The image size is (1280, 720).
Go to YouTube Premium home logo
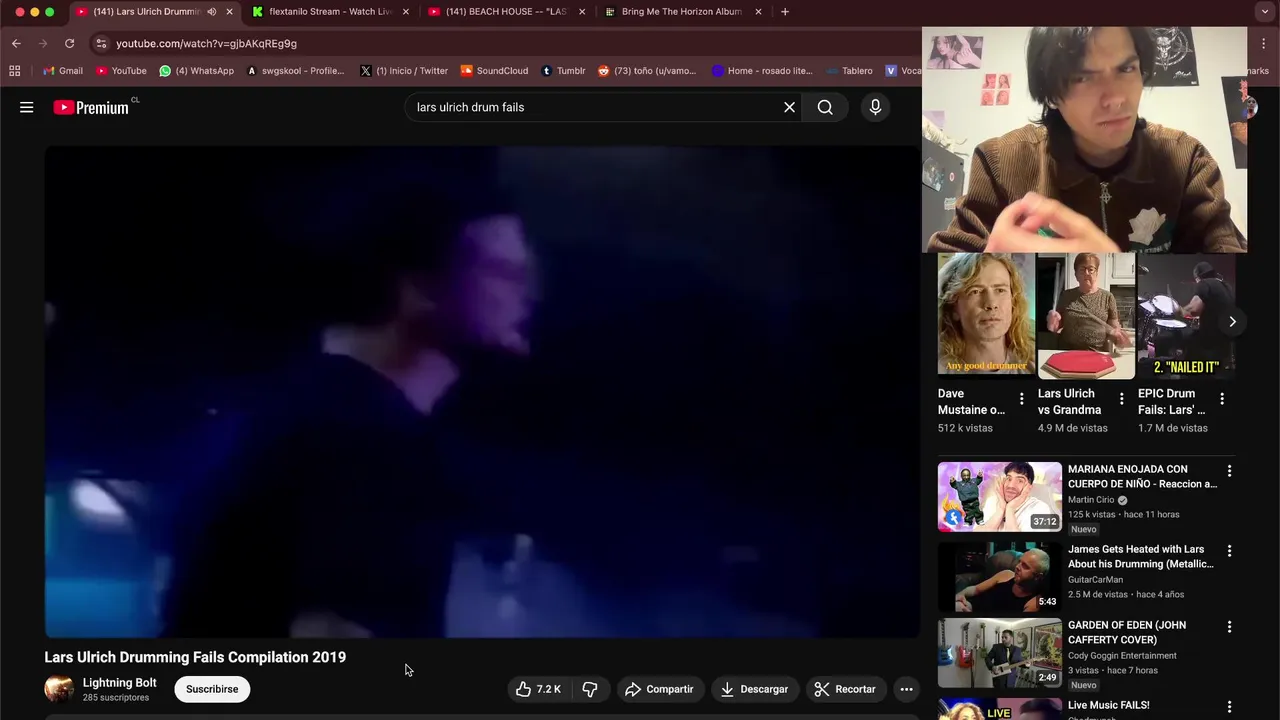pyautogui.click(x=92, y=107)
